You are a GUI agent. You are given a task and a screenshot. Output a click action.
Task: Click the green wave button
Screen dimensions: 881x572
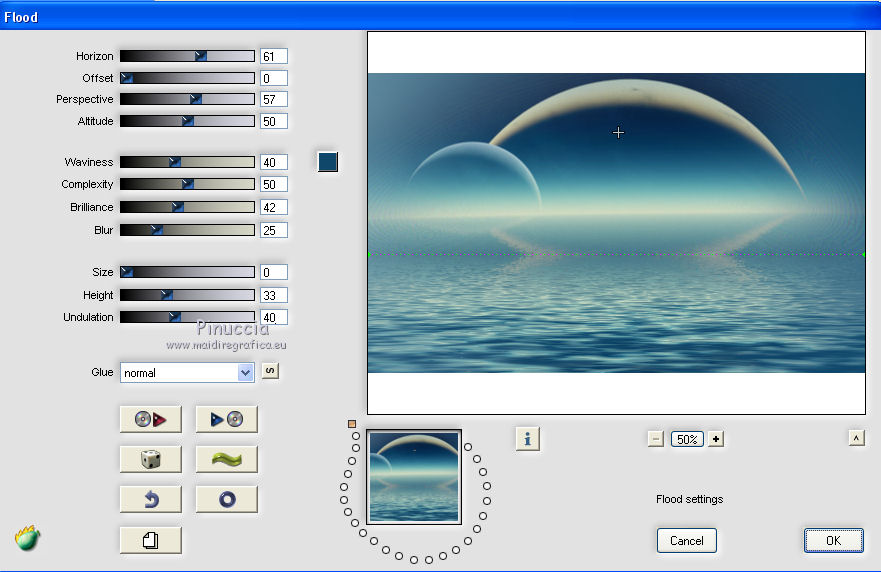pyautogui.click(x=226, y=459)
